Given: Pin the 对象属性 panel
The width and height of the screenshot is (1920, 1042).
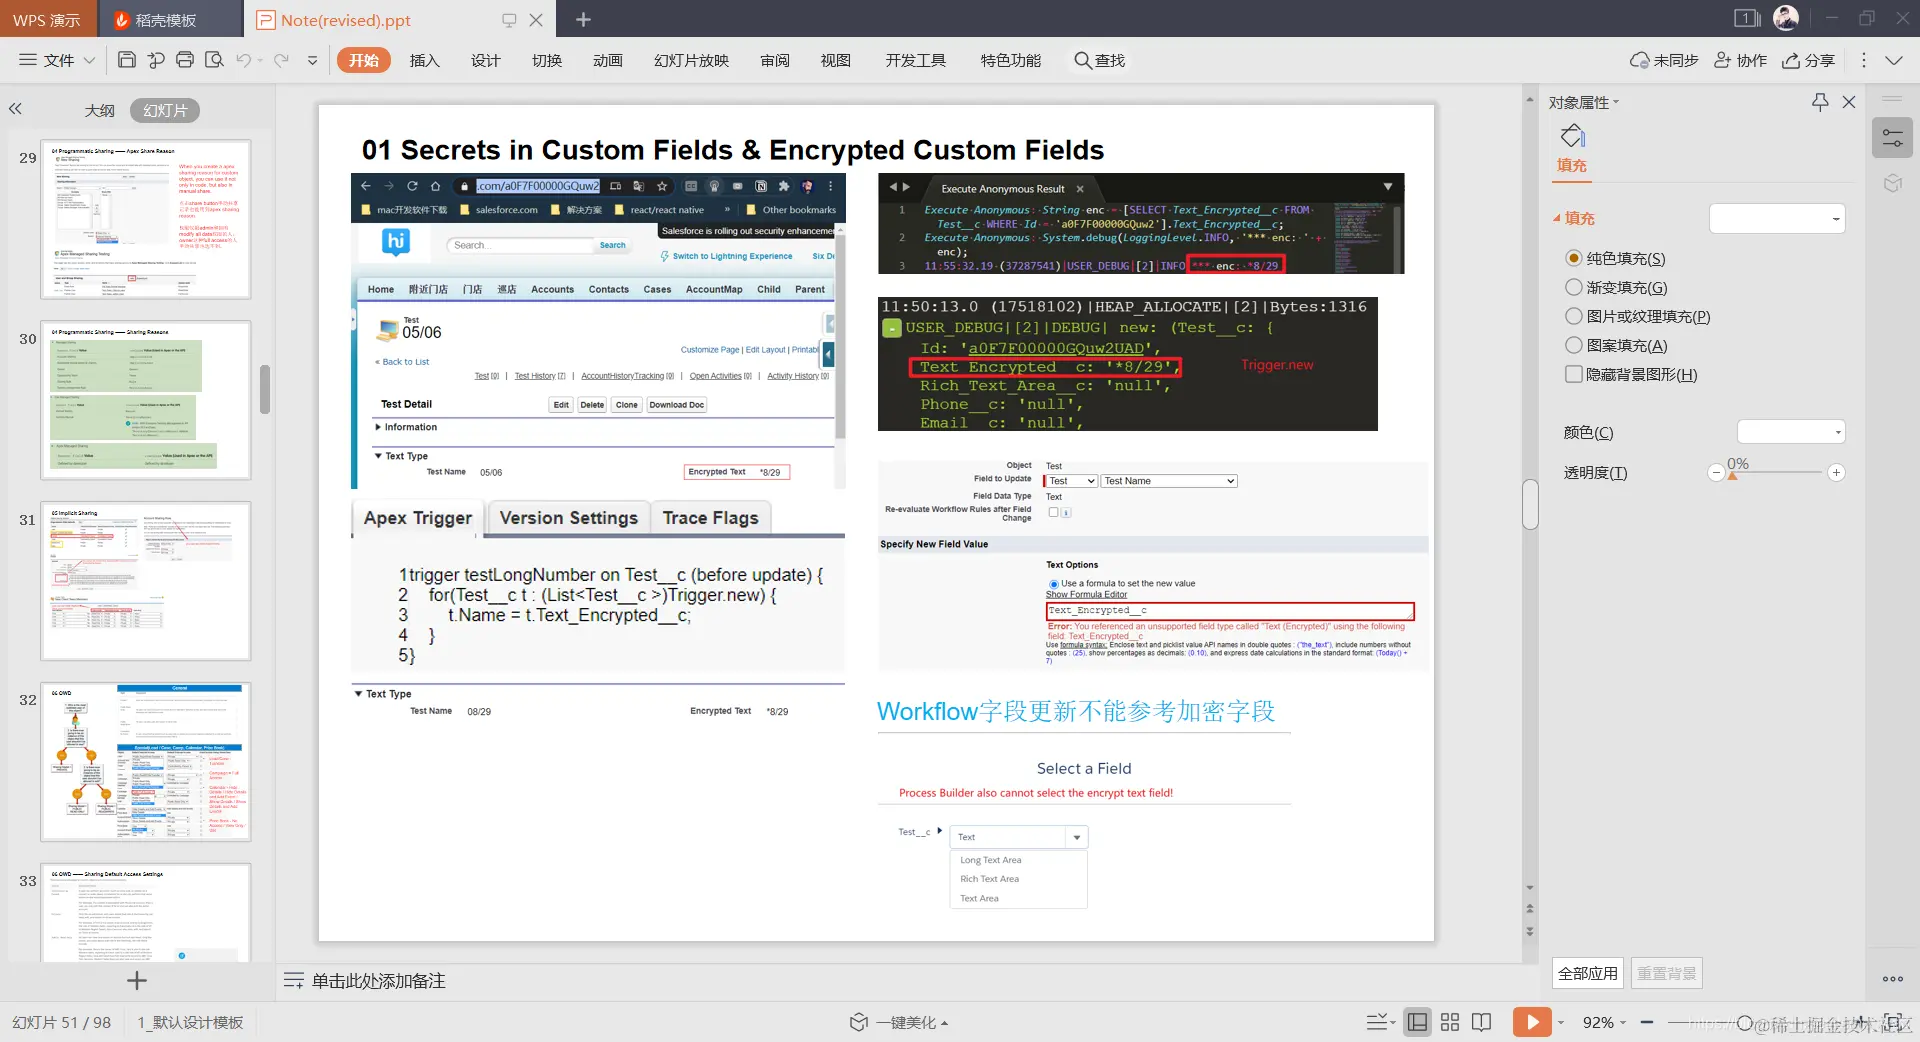Looking at the screenshot, I should pyautogui.click(x=1820, y=102).
